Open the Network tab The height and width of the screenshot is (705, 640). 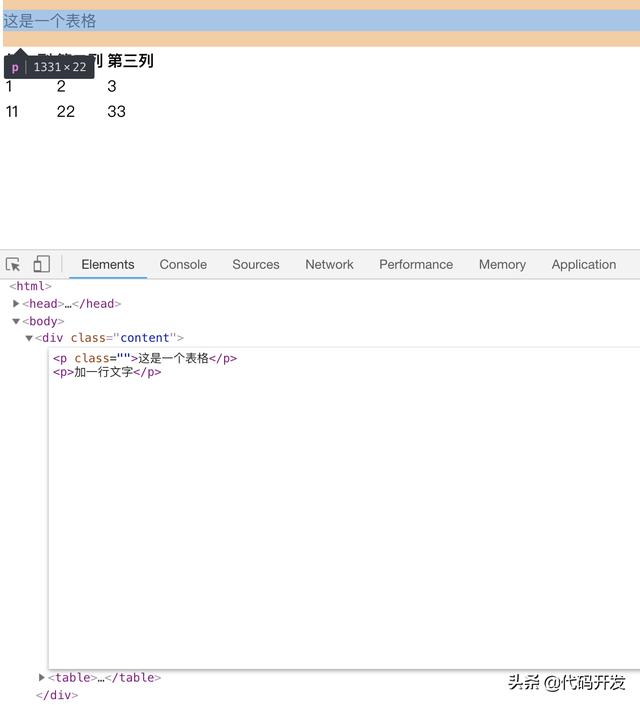point(329,264)
